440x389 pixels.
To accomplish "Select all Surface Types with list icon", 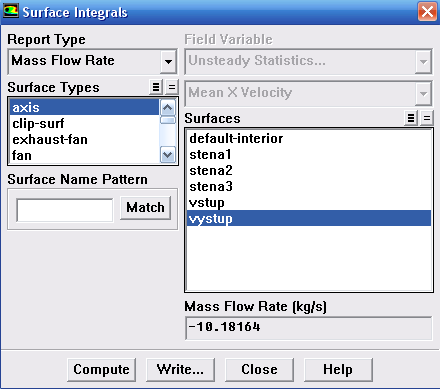I will tap(156, 87).
